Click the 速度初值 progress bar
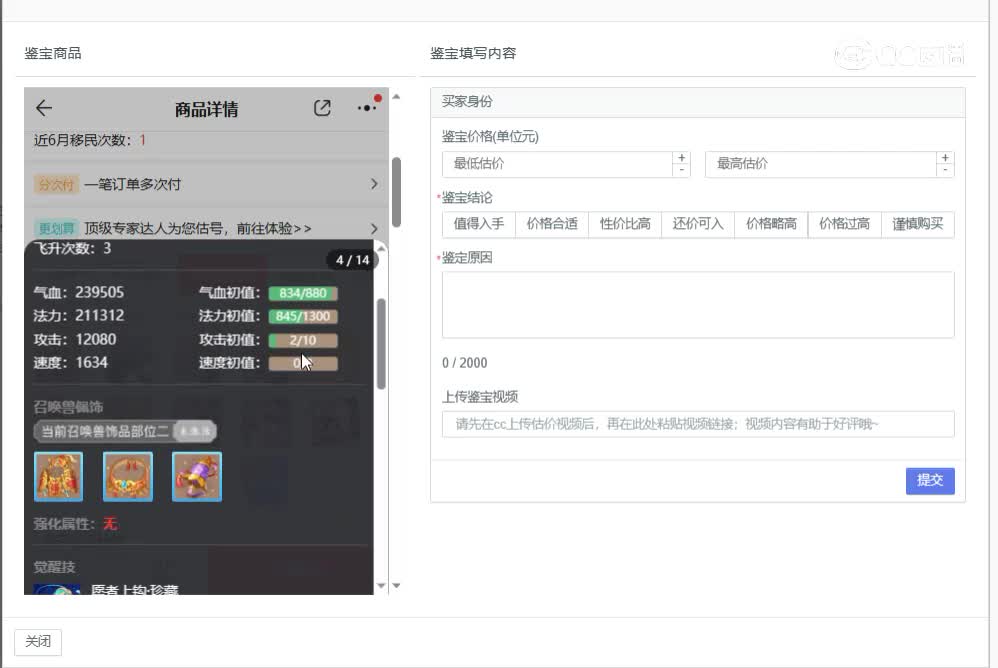This screenshot has width=998, height=668. tap(303, 363)
